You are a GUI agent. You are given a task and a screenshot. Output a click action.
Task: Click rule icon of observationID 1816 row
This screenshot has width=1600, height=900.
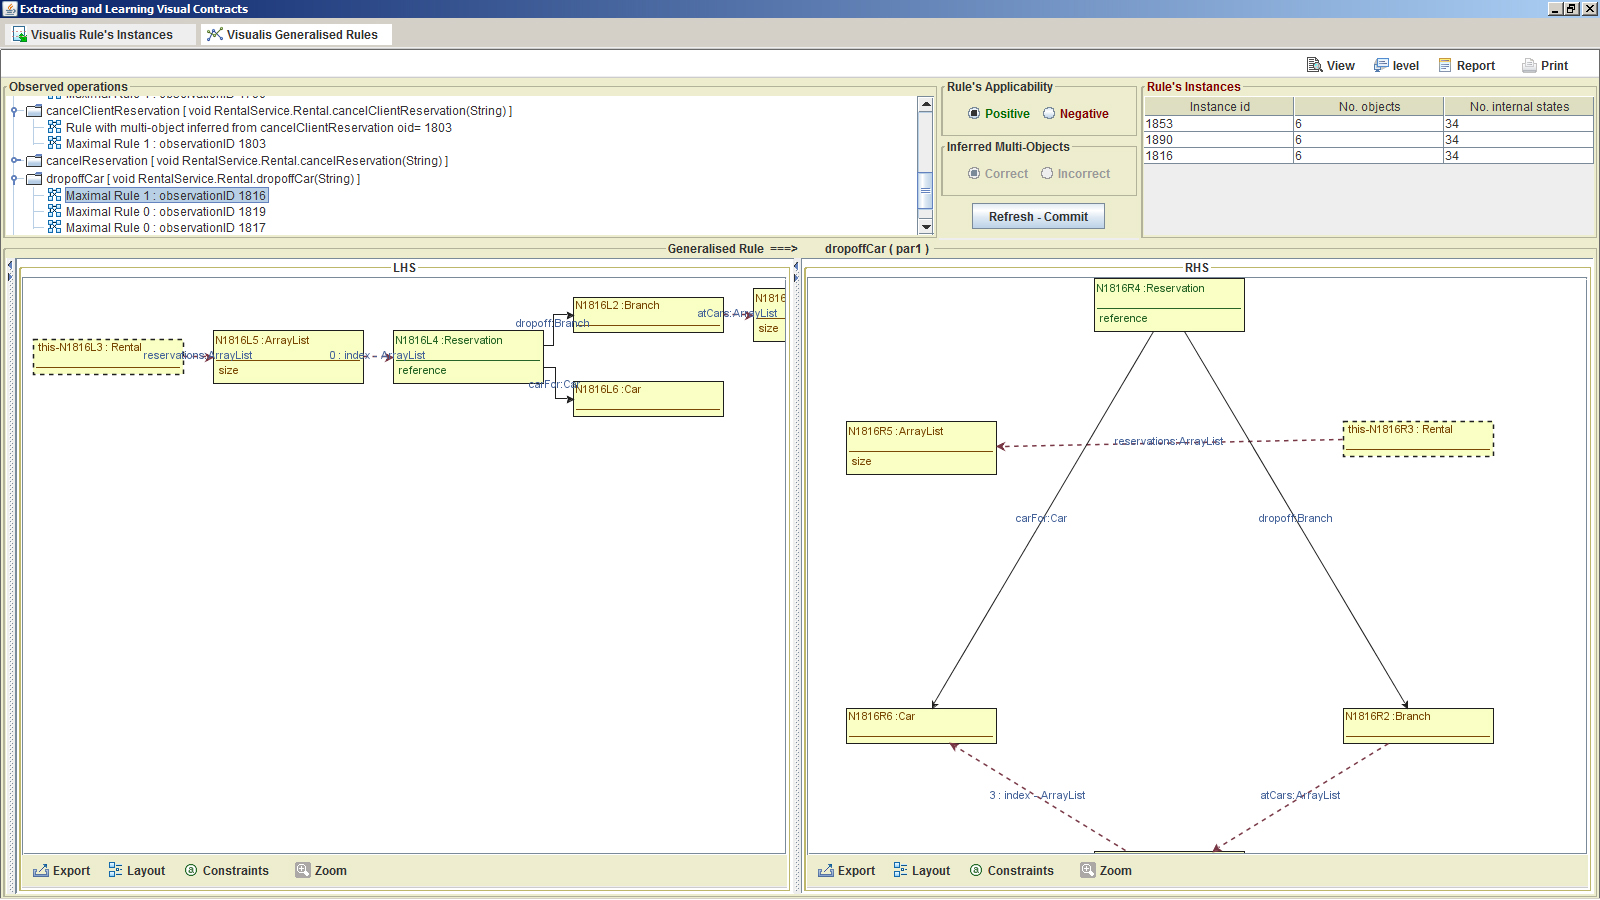(x=55, y=195)
